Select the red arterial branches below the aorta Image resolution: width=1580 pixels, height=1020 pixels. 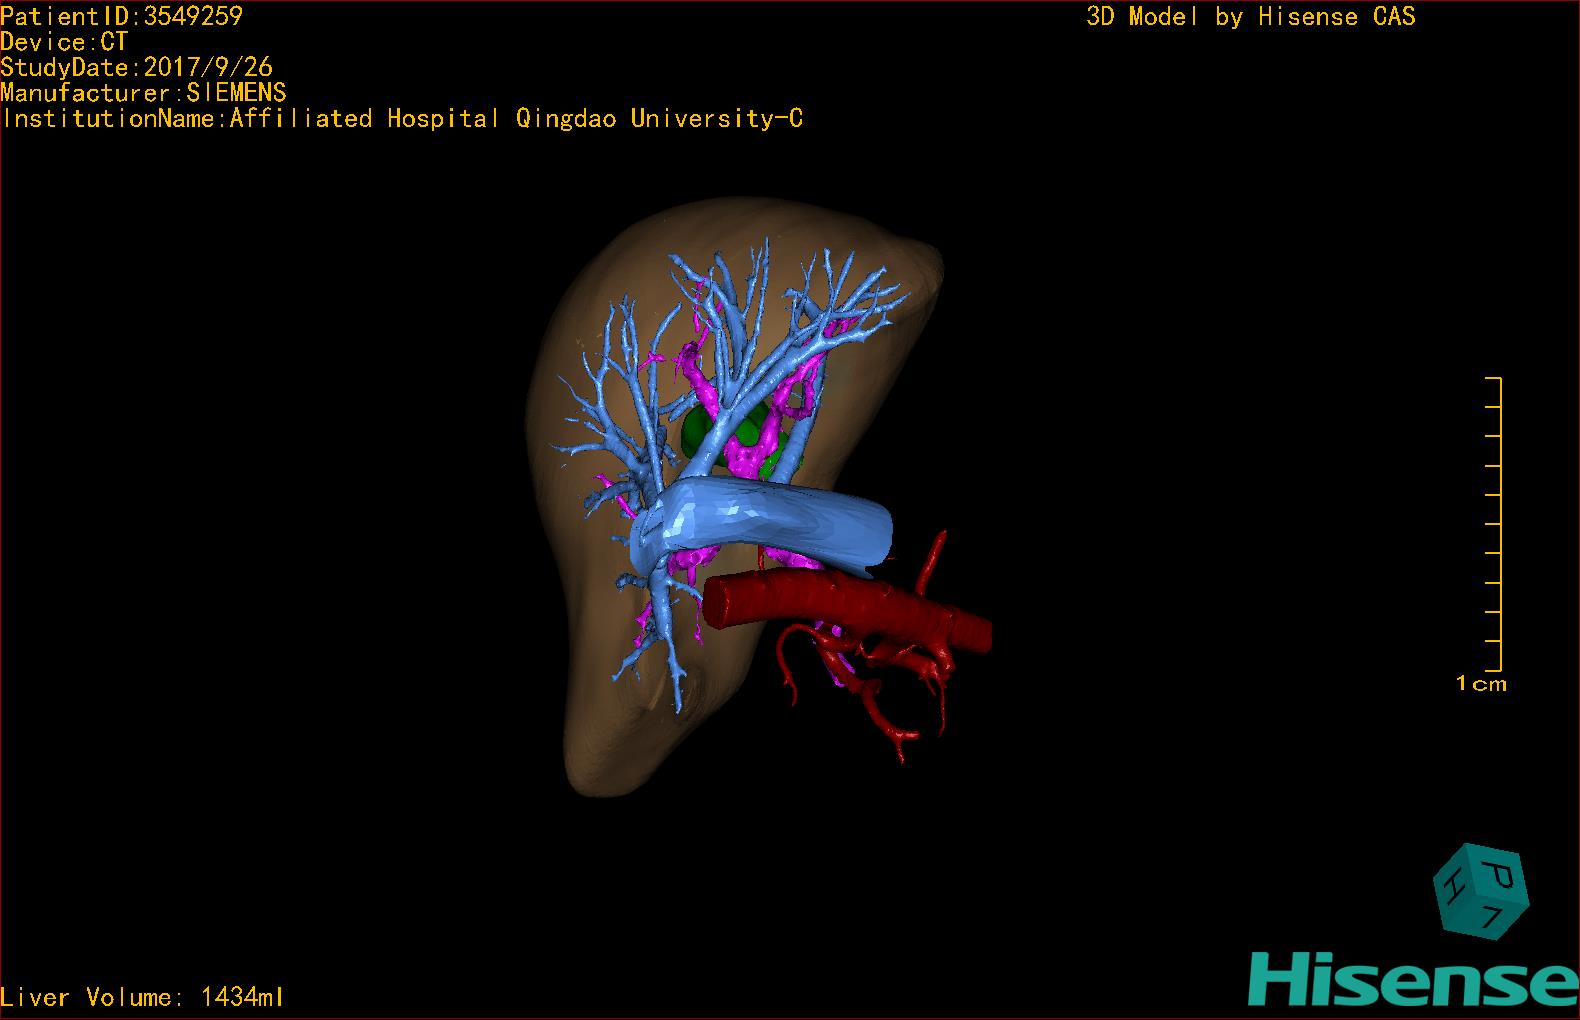tap(880, 690)
